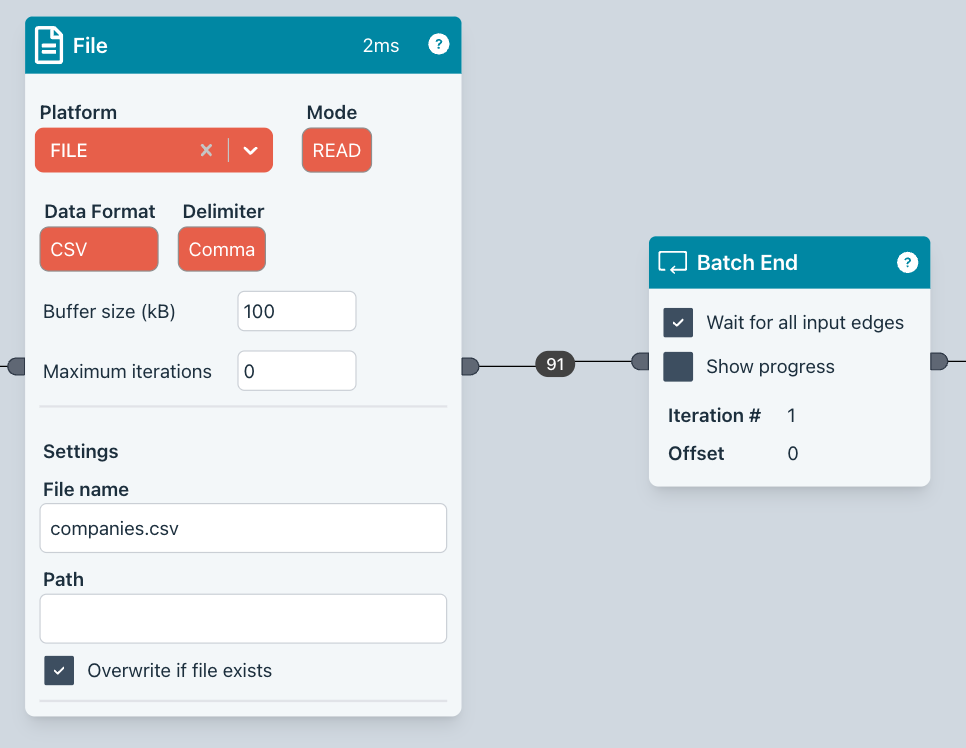This screenshot has height=748, width=966.
Task: Click the File node output port
Action: [x=470, y=366]
